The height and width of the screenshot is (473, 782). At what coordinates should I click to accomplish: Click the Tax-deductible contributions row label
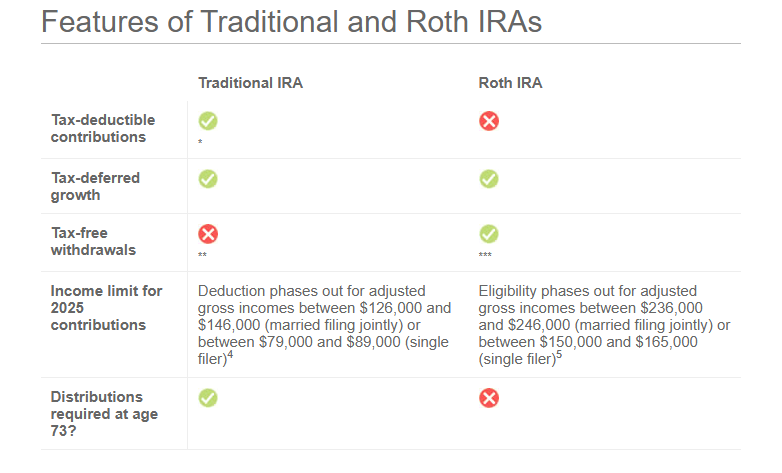[98, 128]
